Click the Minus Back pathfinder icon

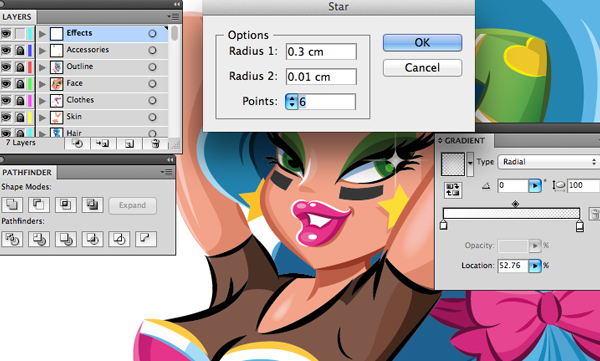tap(146, 239)
